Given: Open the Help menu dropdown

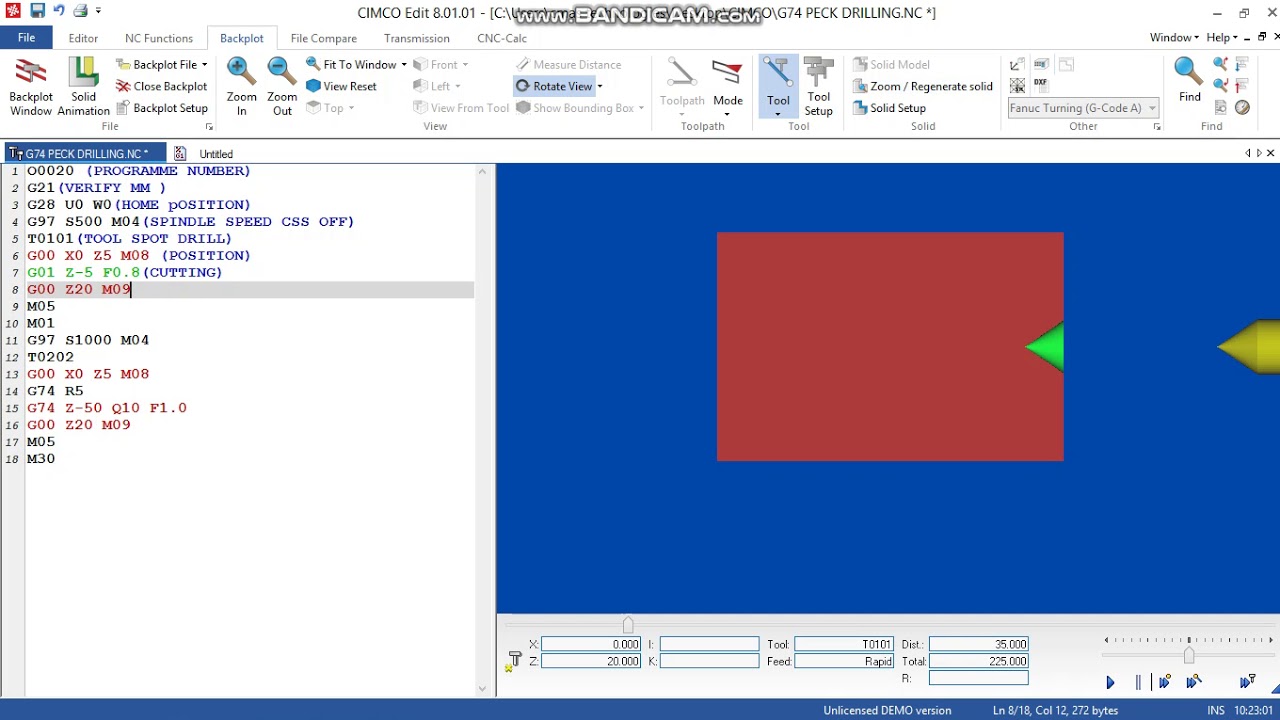Looking at the screenshot, I should point(1222,38).
